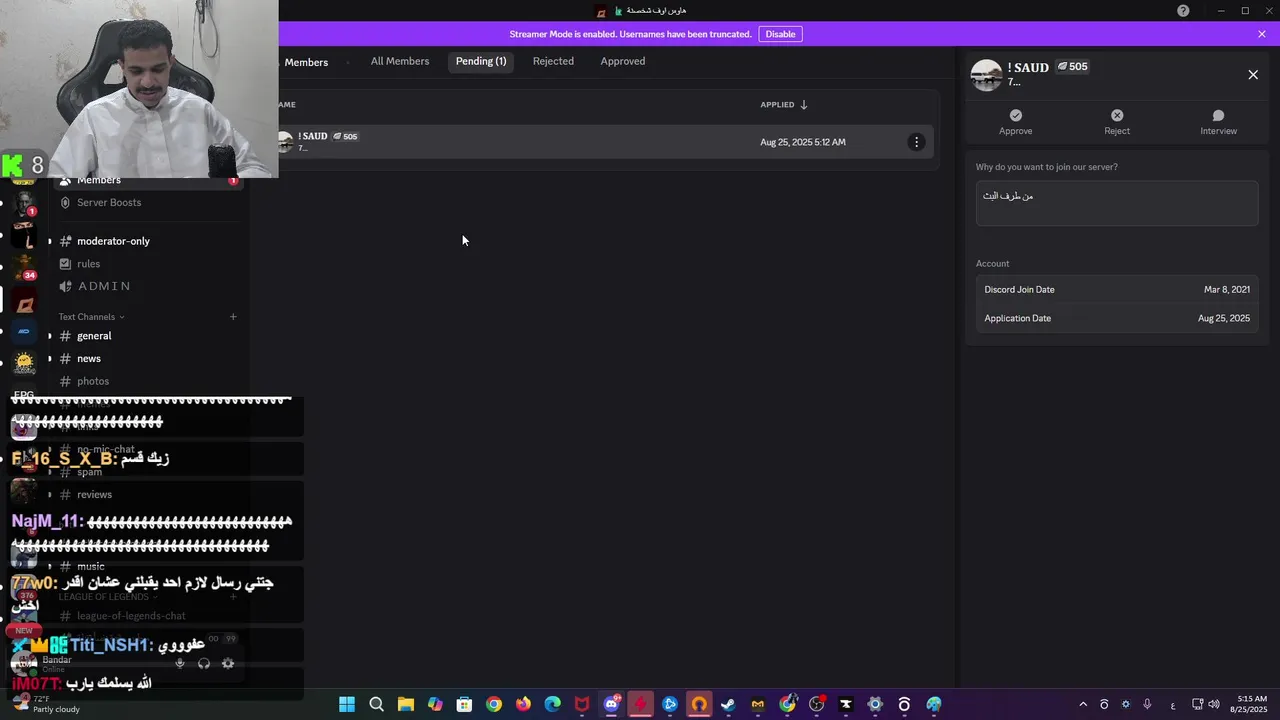Launch Microsoft Edge from the taskbar
This screenshot has height=720, width=1280.
pyautogui.click(x=552, y=704)
